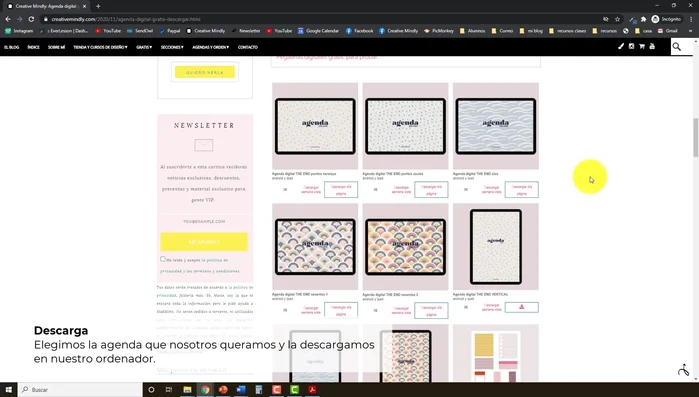This screenshot has height=397, width=699.
Task: Open the pencil/blog icon in site header
Action: [x=621, y=46]
